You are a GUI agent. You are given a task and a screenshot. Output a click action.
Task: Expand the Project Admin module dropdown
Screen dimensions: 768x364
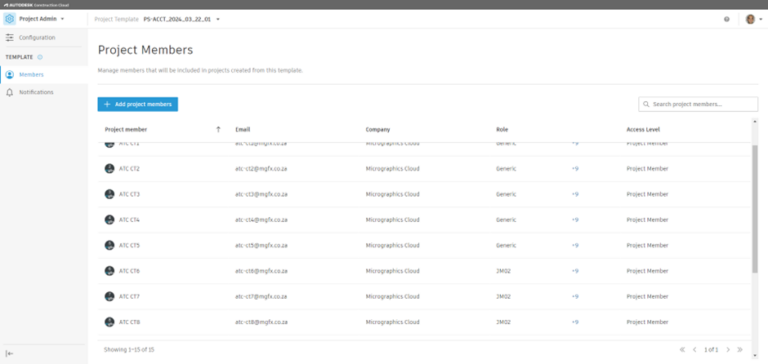coord(62,19)
